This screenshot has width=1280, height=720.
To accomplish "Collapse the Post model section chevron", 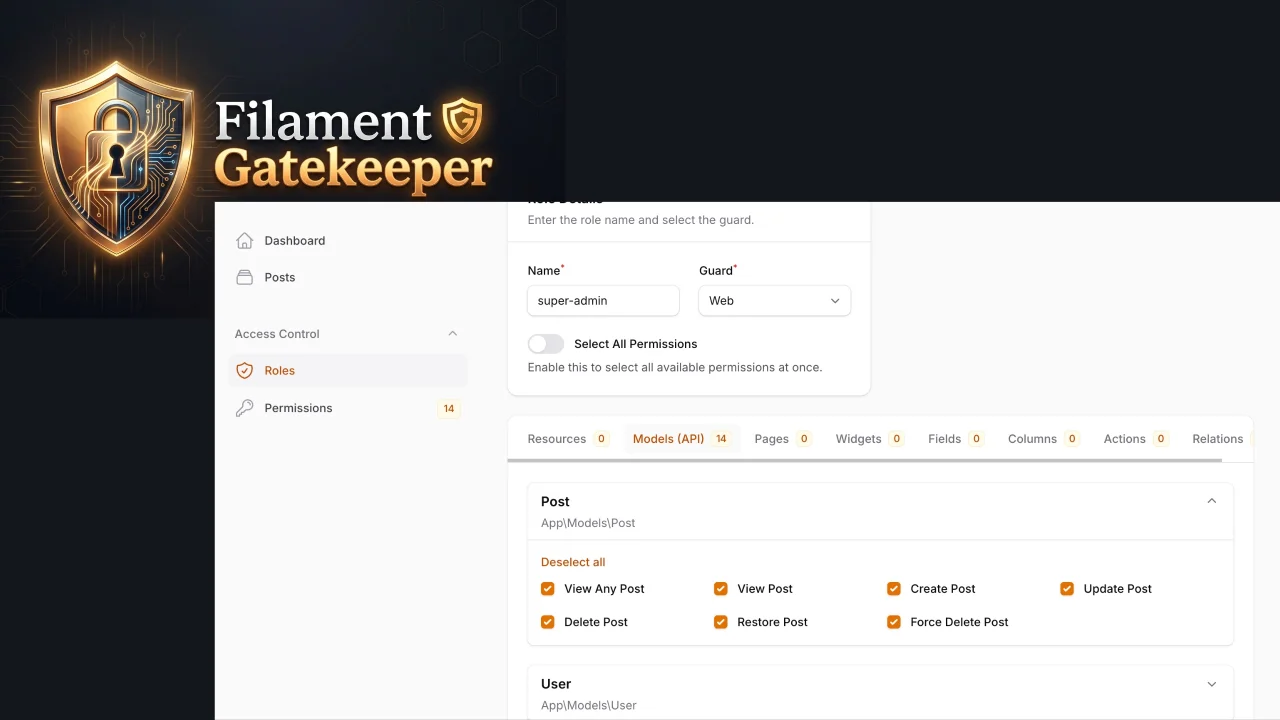I will 1212,501.
